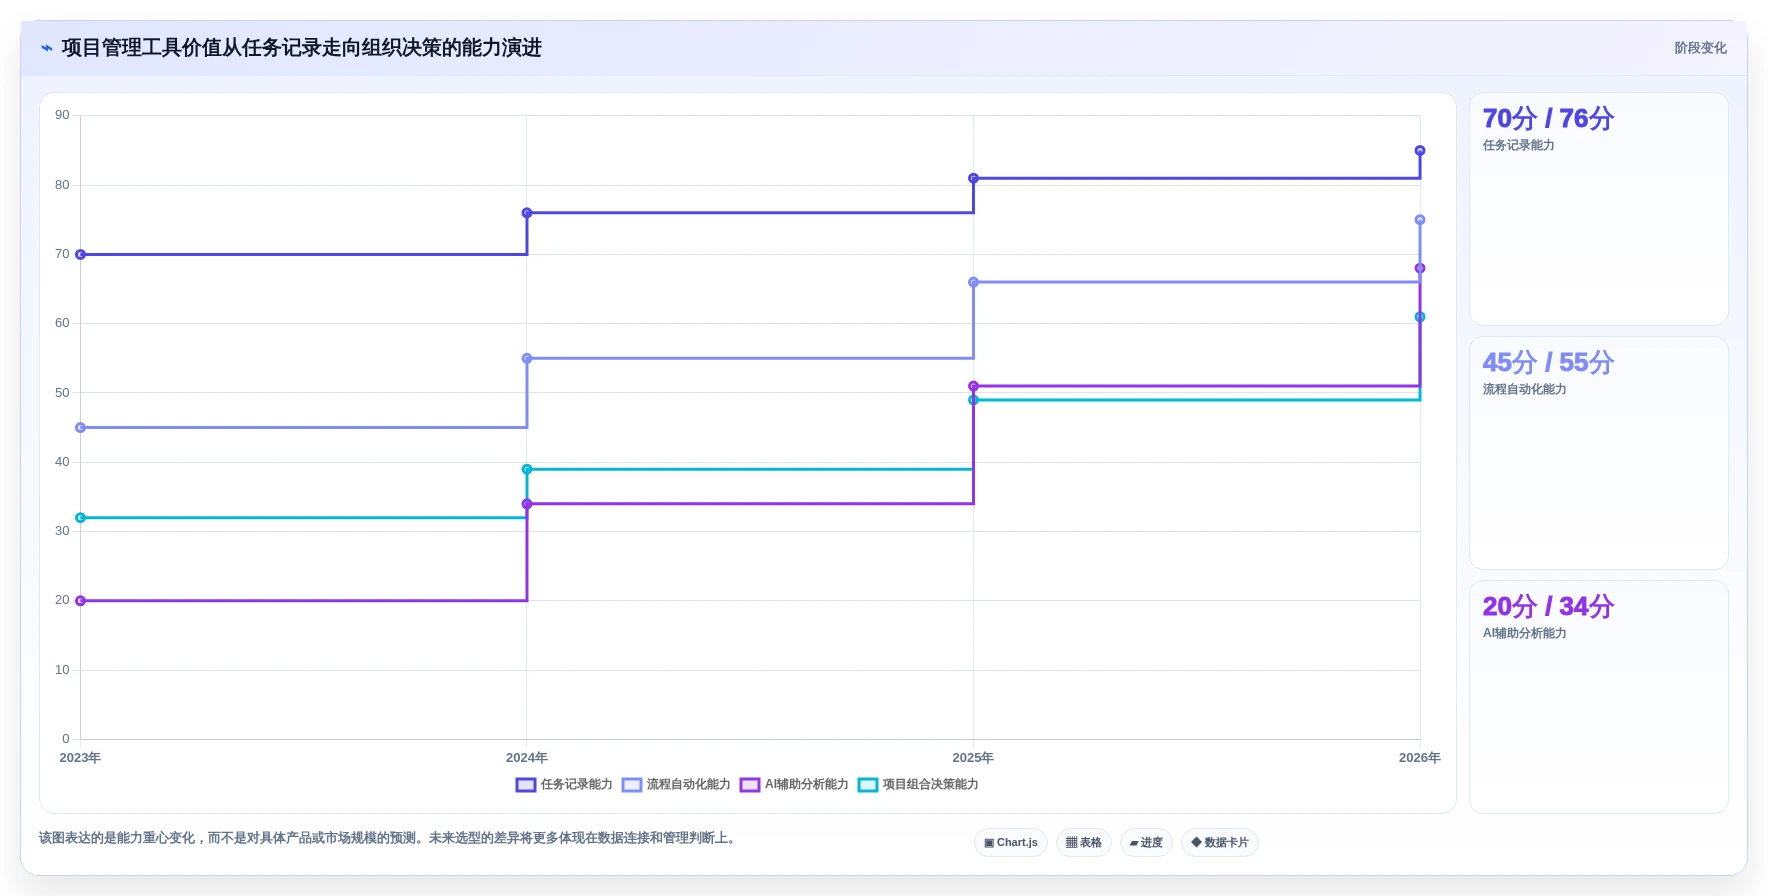
Task: Click the 表格 tag button
Action: [x=1084, y=842]
